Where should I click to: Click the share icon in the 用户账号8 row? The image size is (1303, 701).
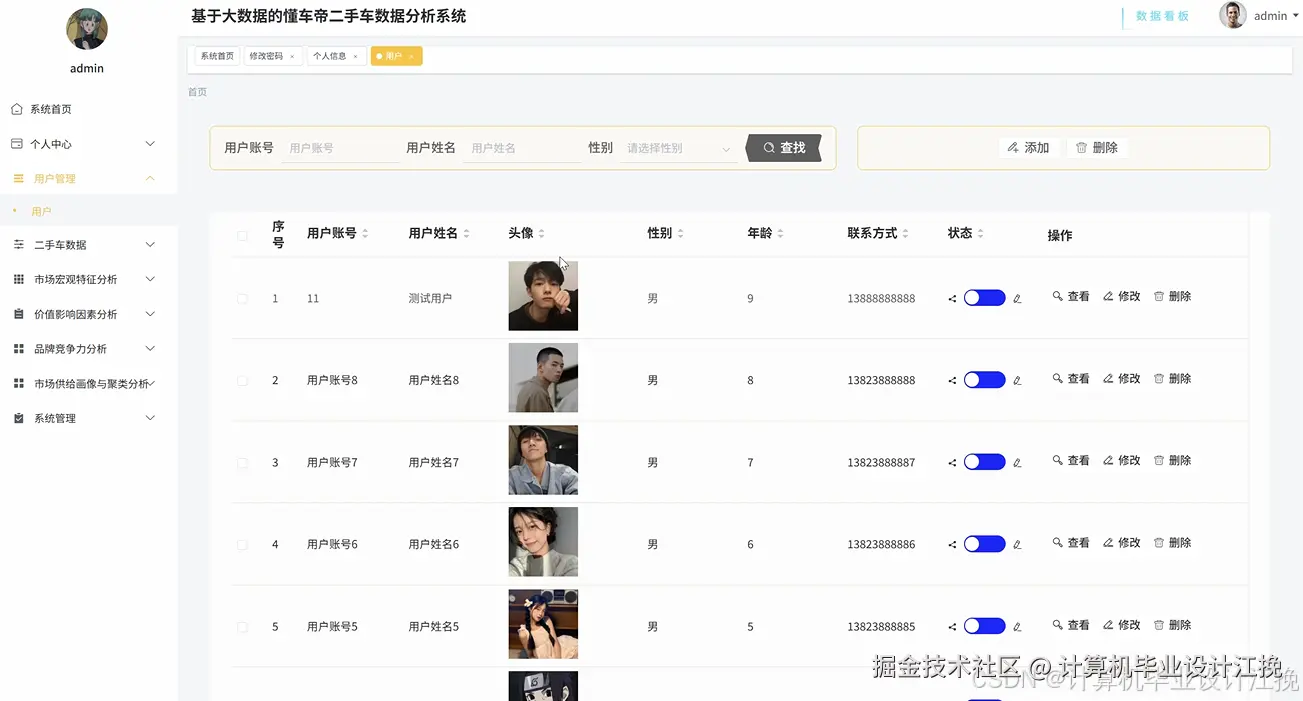click(952, 380)
